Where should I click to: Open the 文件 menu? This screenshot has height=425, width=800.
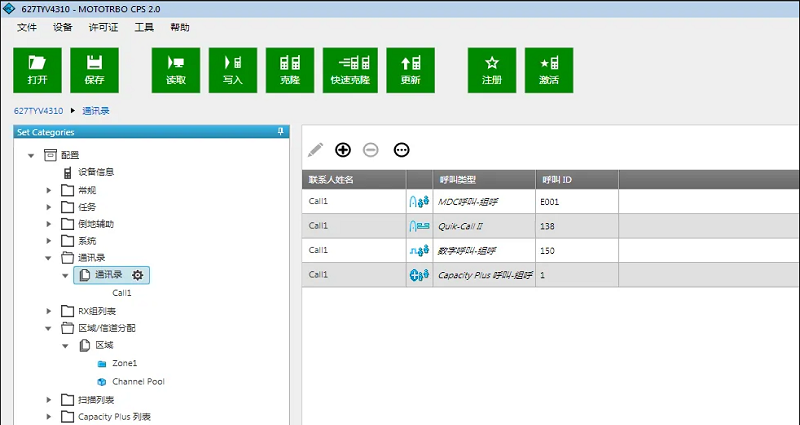coord(27,27)
